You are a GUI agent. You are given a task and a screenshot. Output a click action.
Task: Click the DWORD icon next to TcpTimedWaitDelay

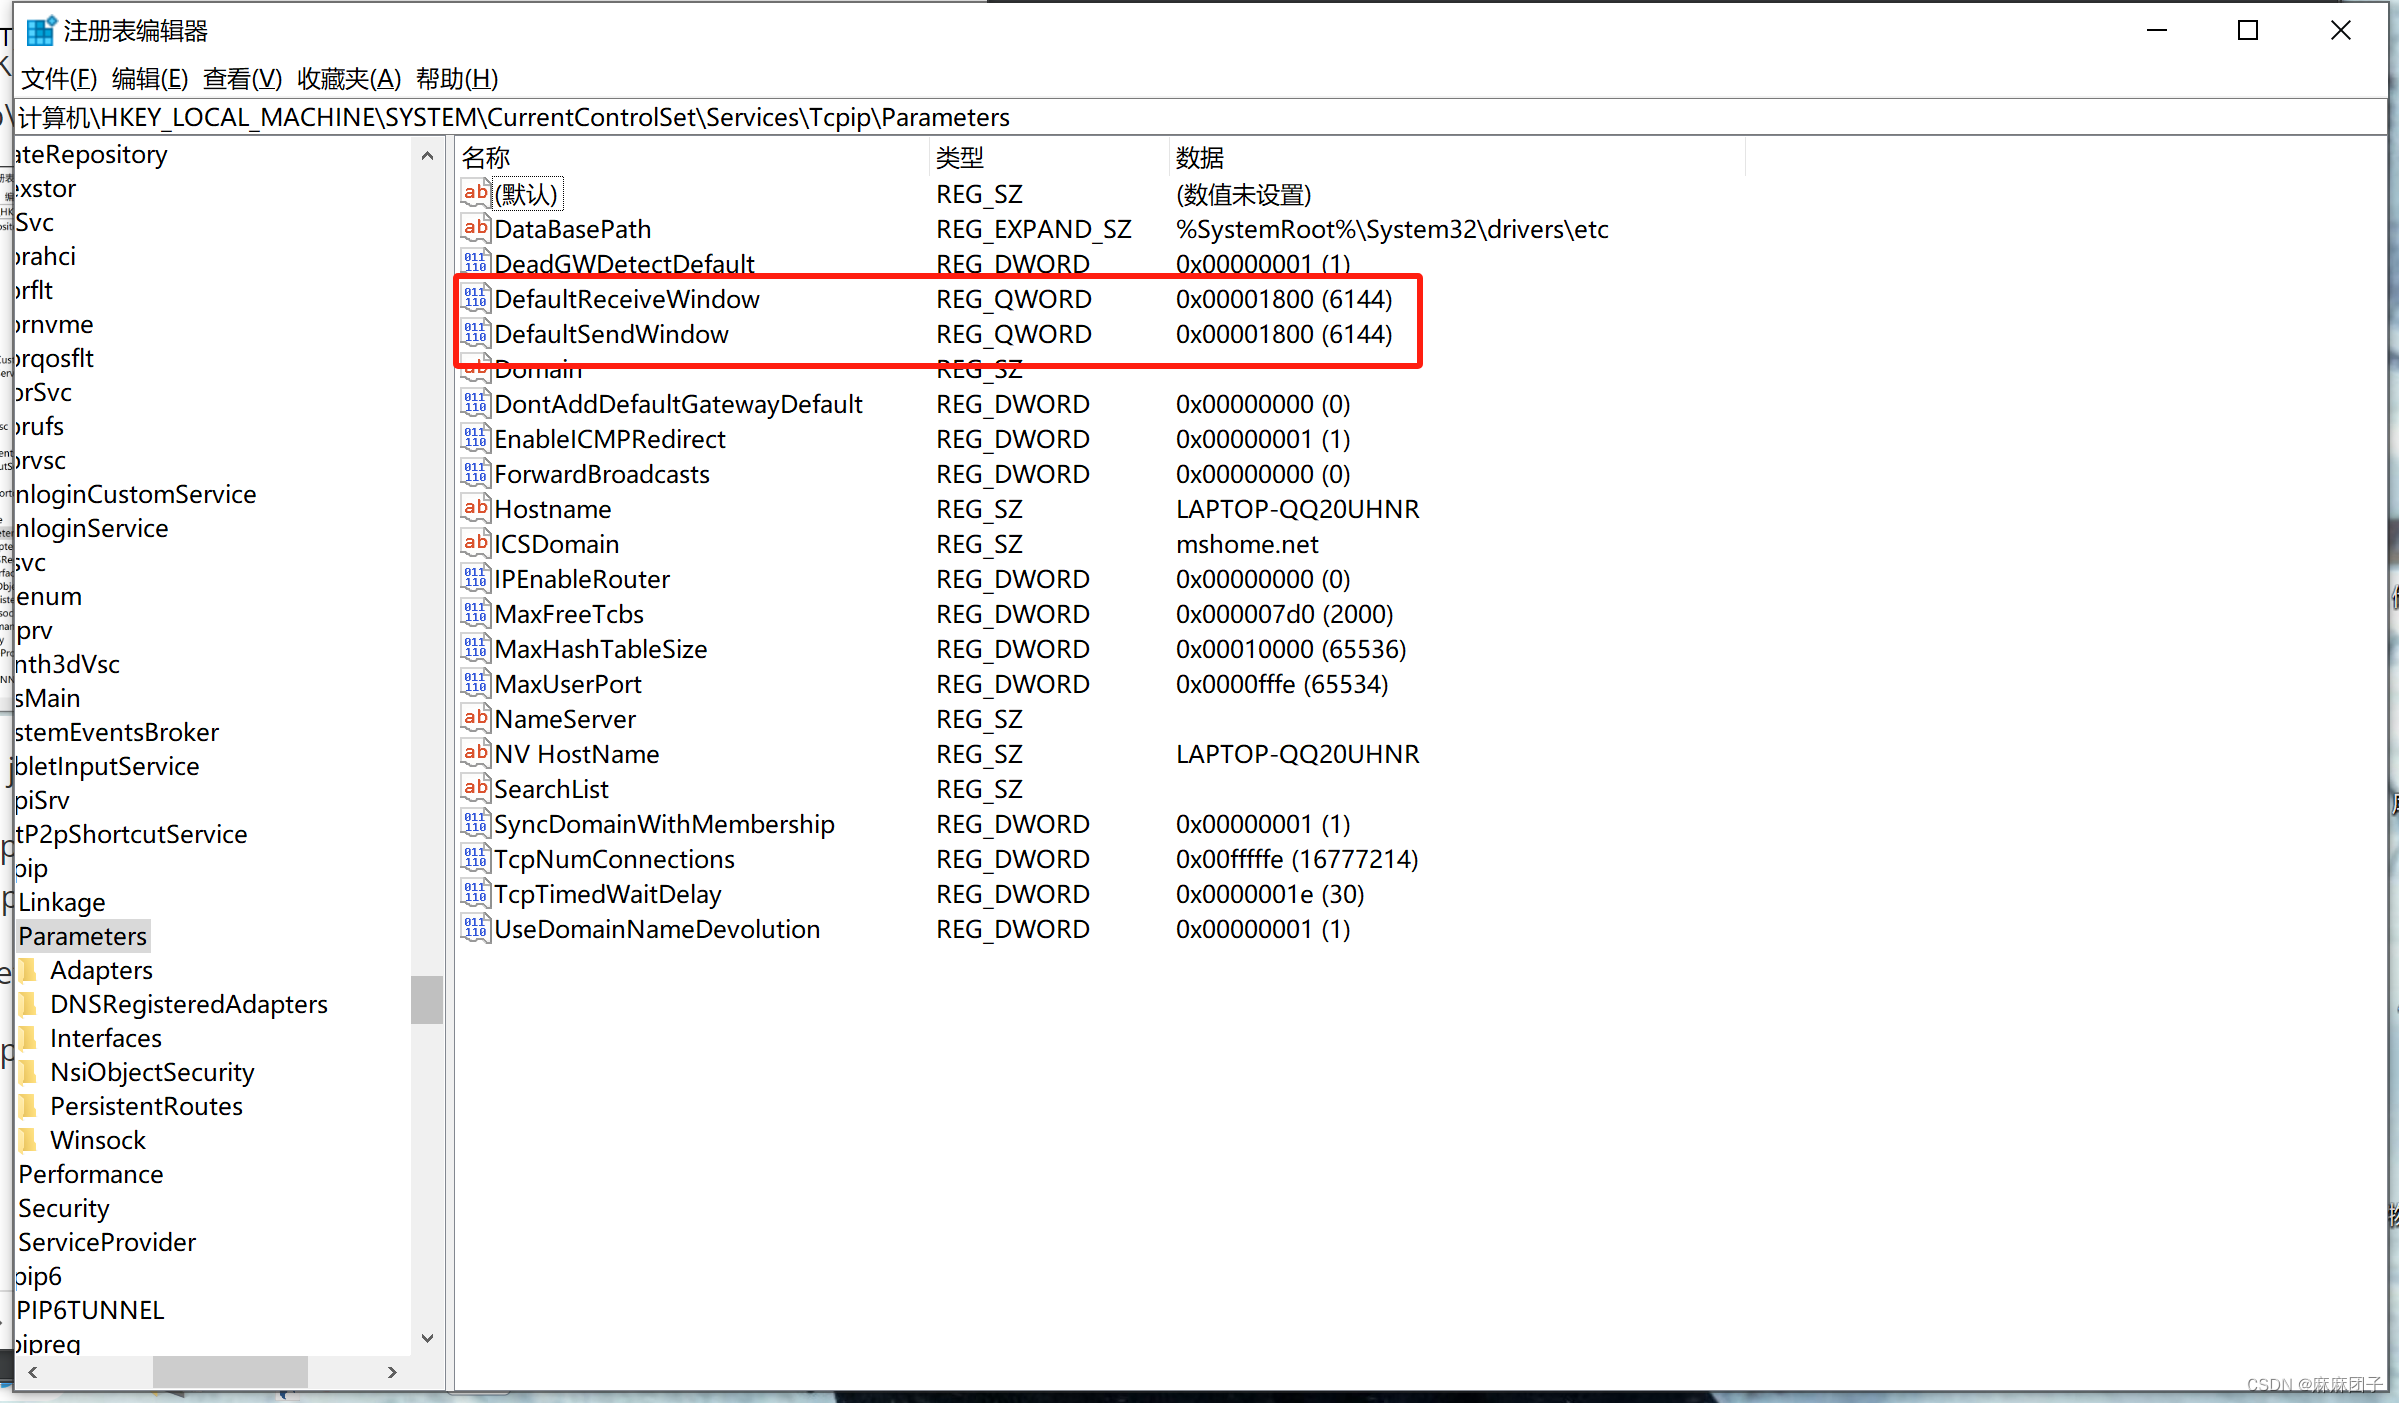[475, 893]
